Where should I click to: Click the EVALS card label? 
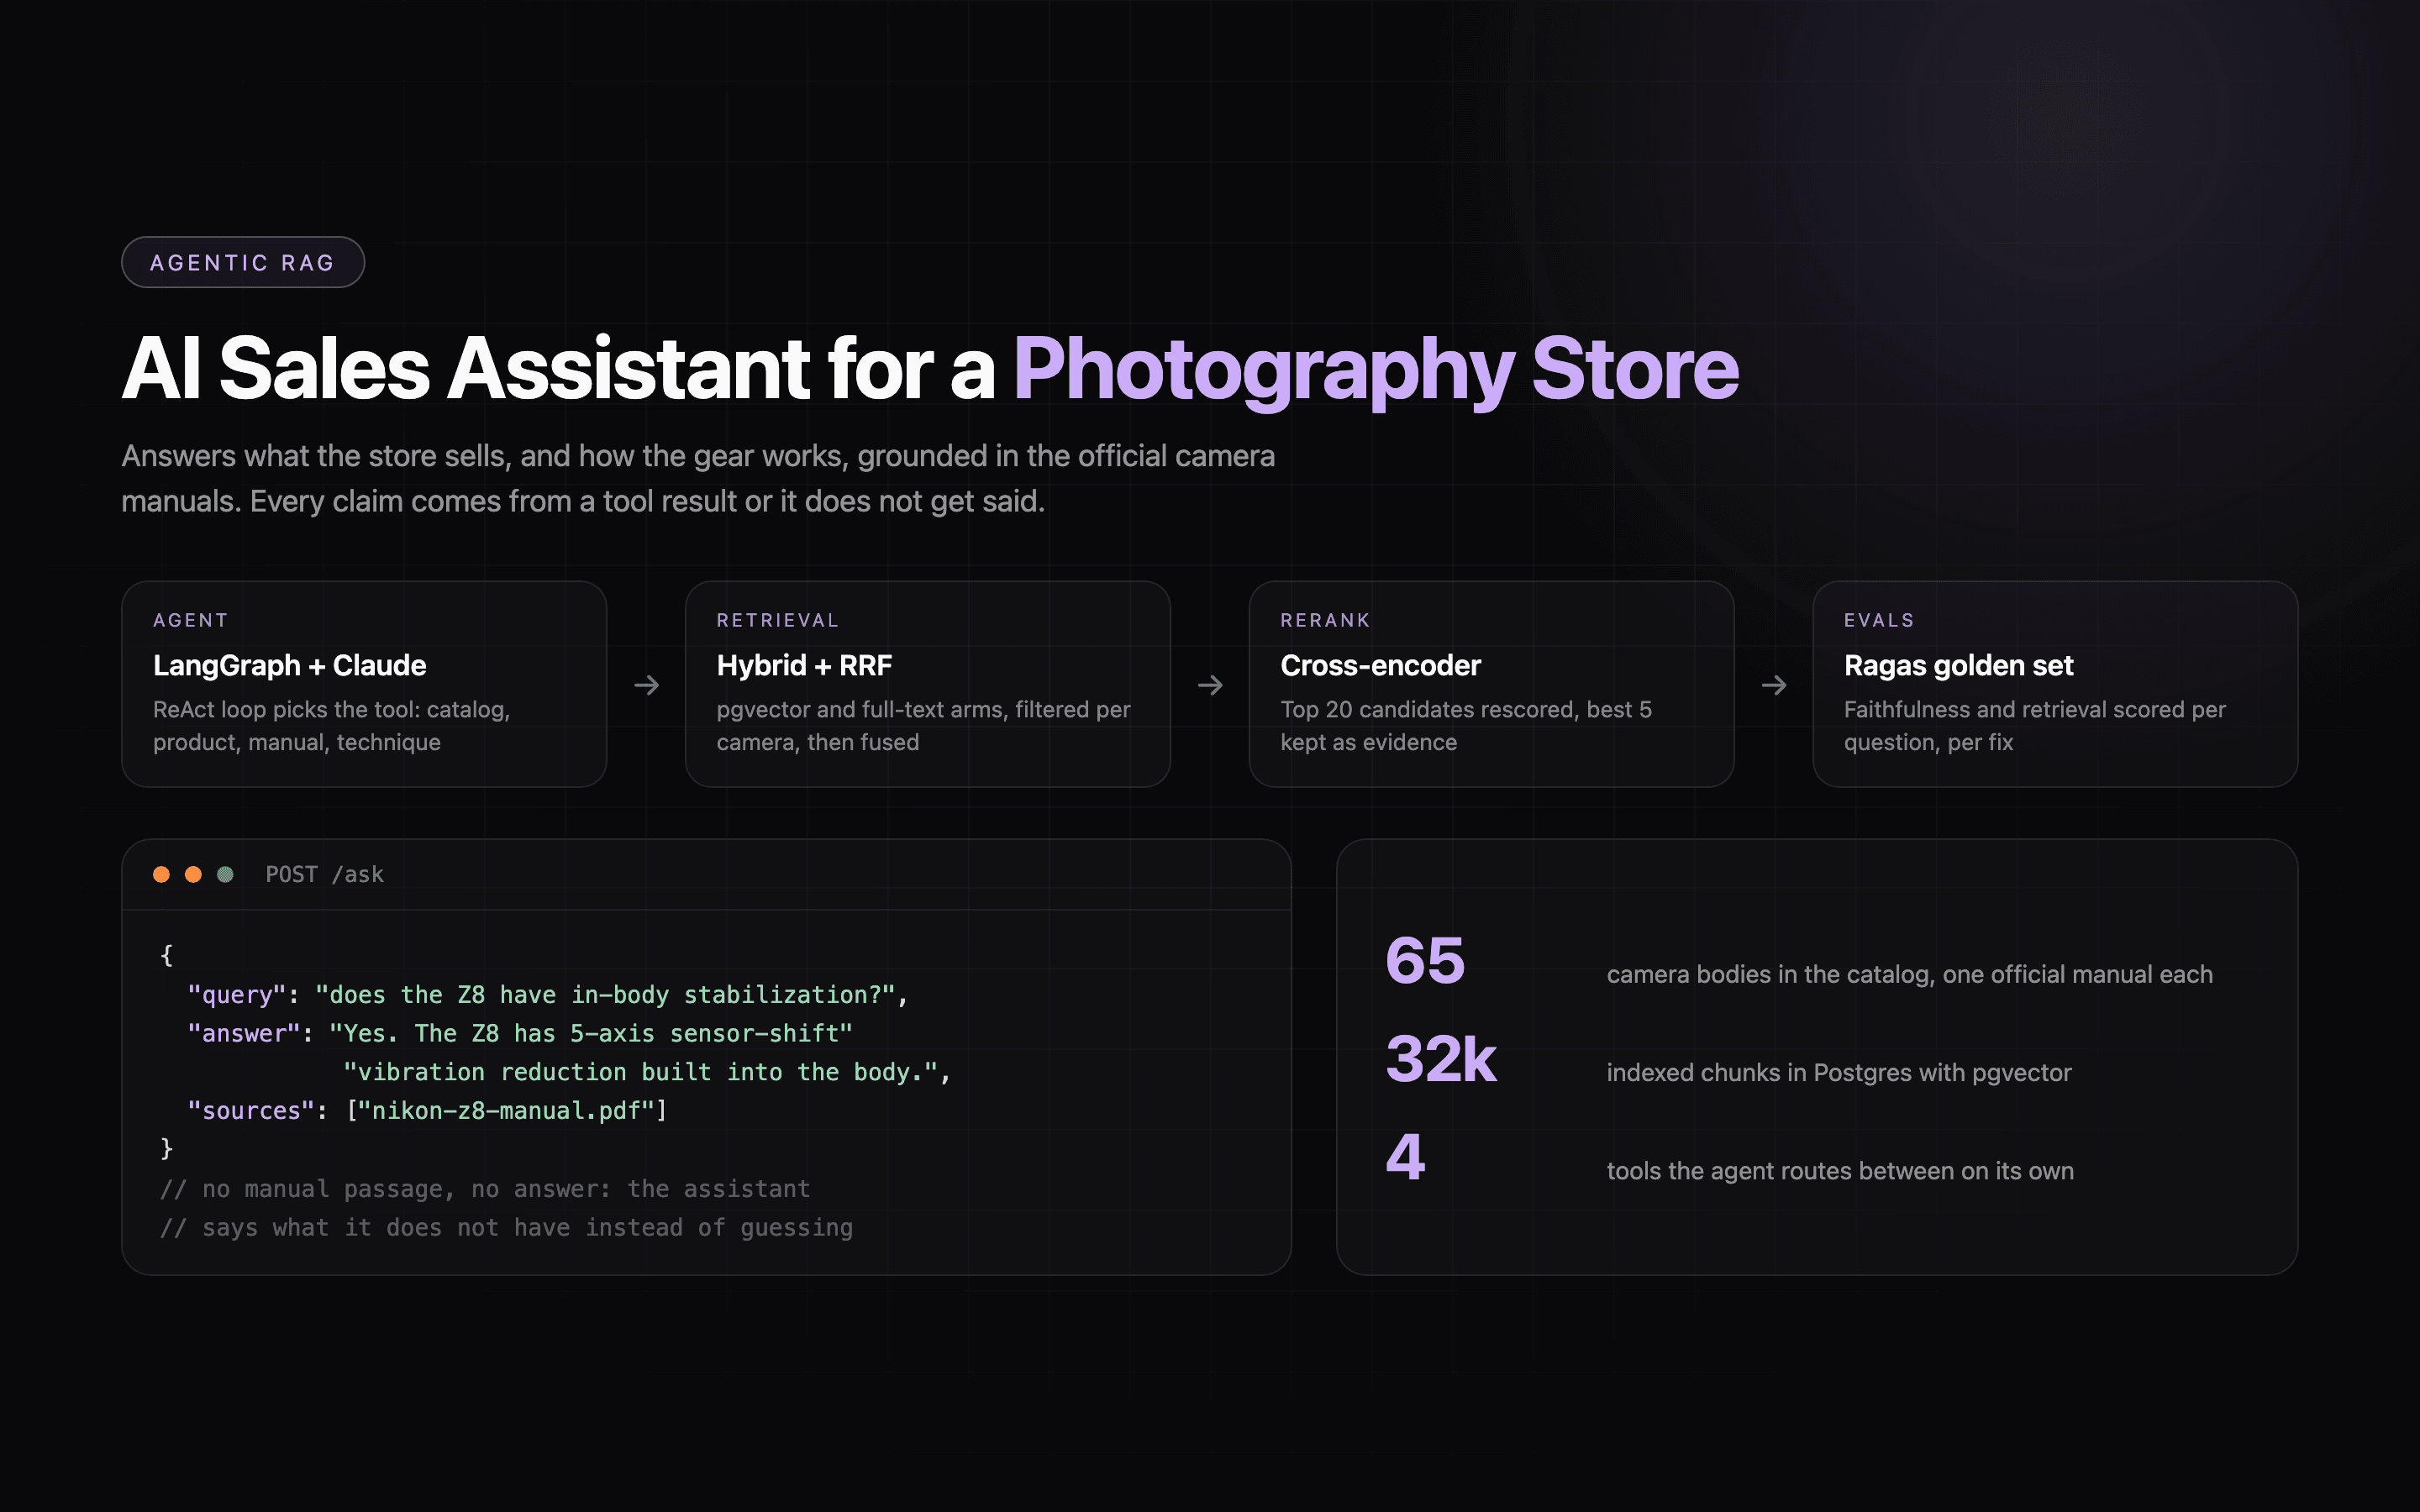[x=1879, y=620]
